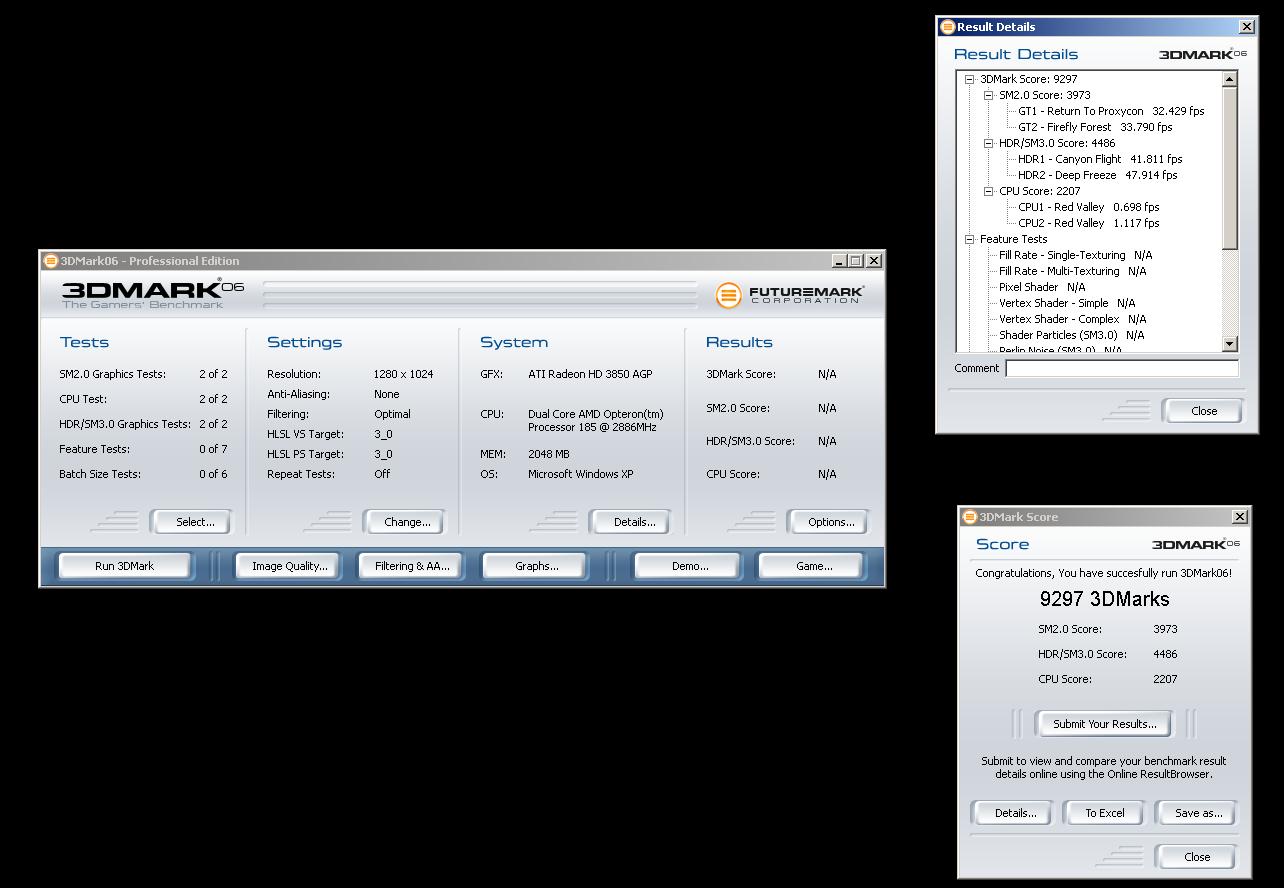The height and width of the screenshot is (888, 1284).
Task: Click 3DMark Score window title icon
Action: pyautogui.click(x=969, y=517)
